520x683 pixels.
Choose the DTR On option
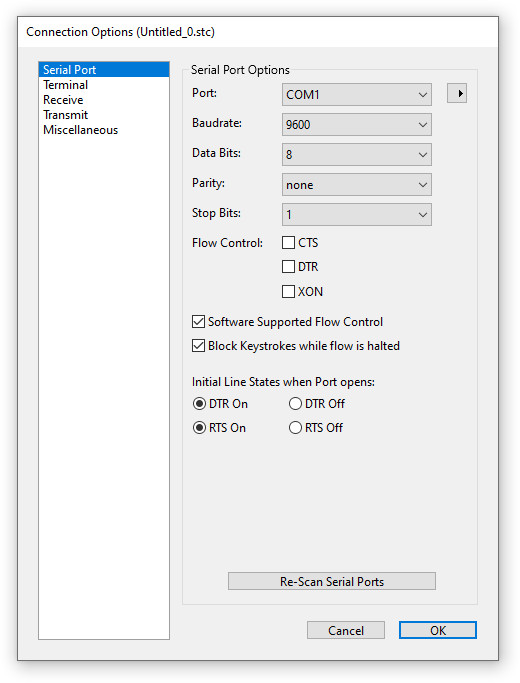click(199, 404)
